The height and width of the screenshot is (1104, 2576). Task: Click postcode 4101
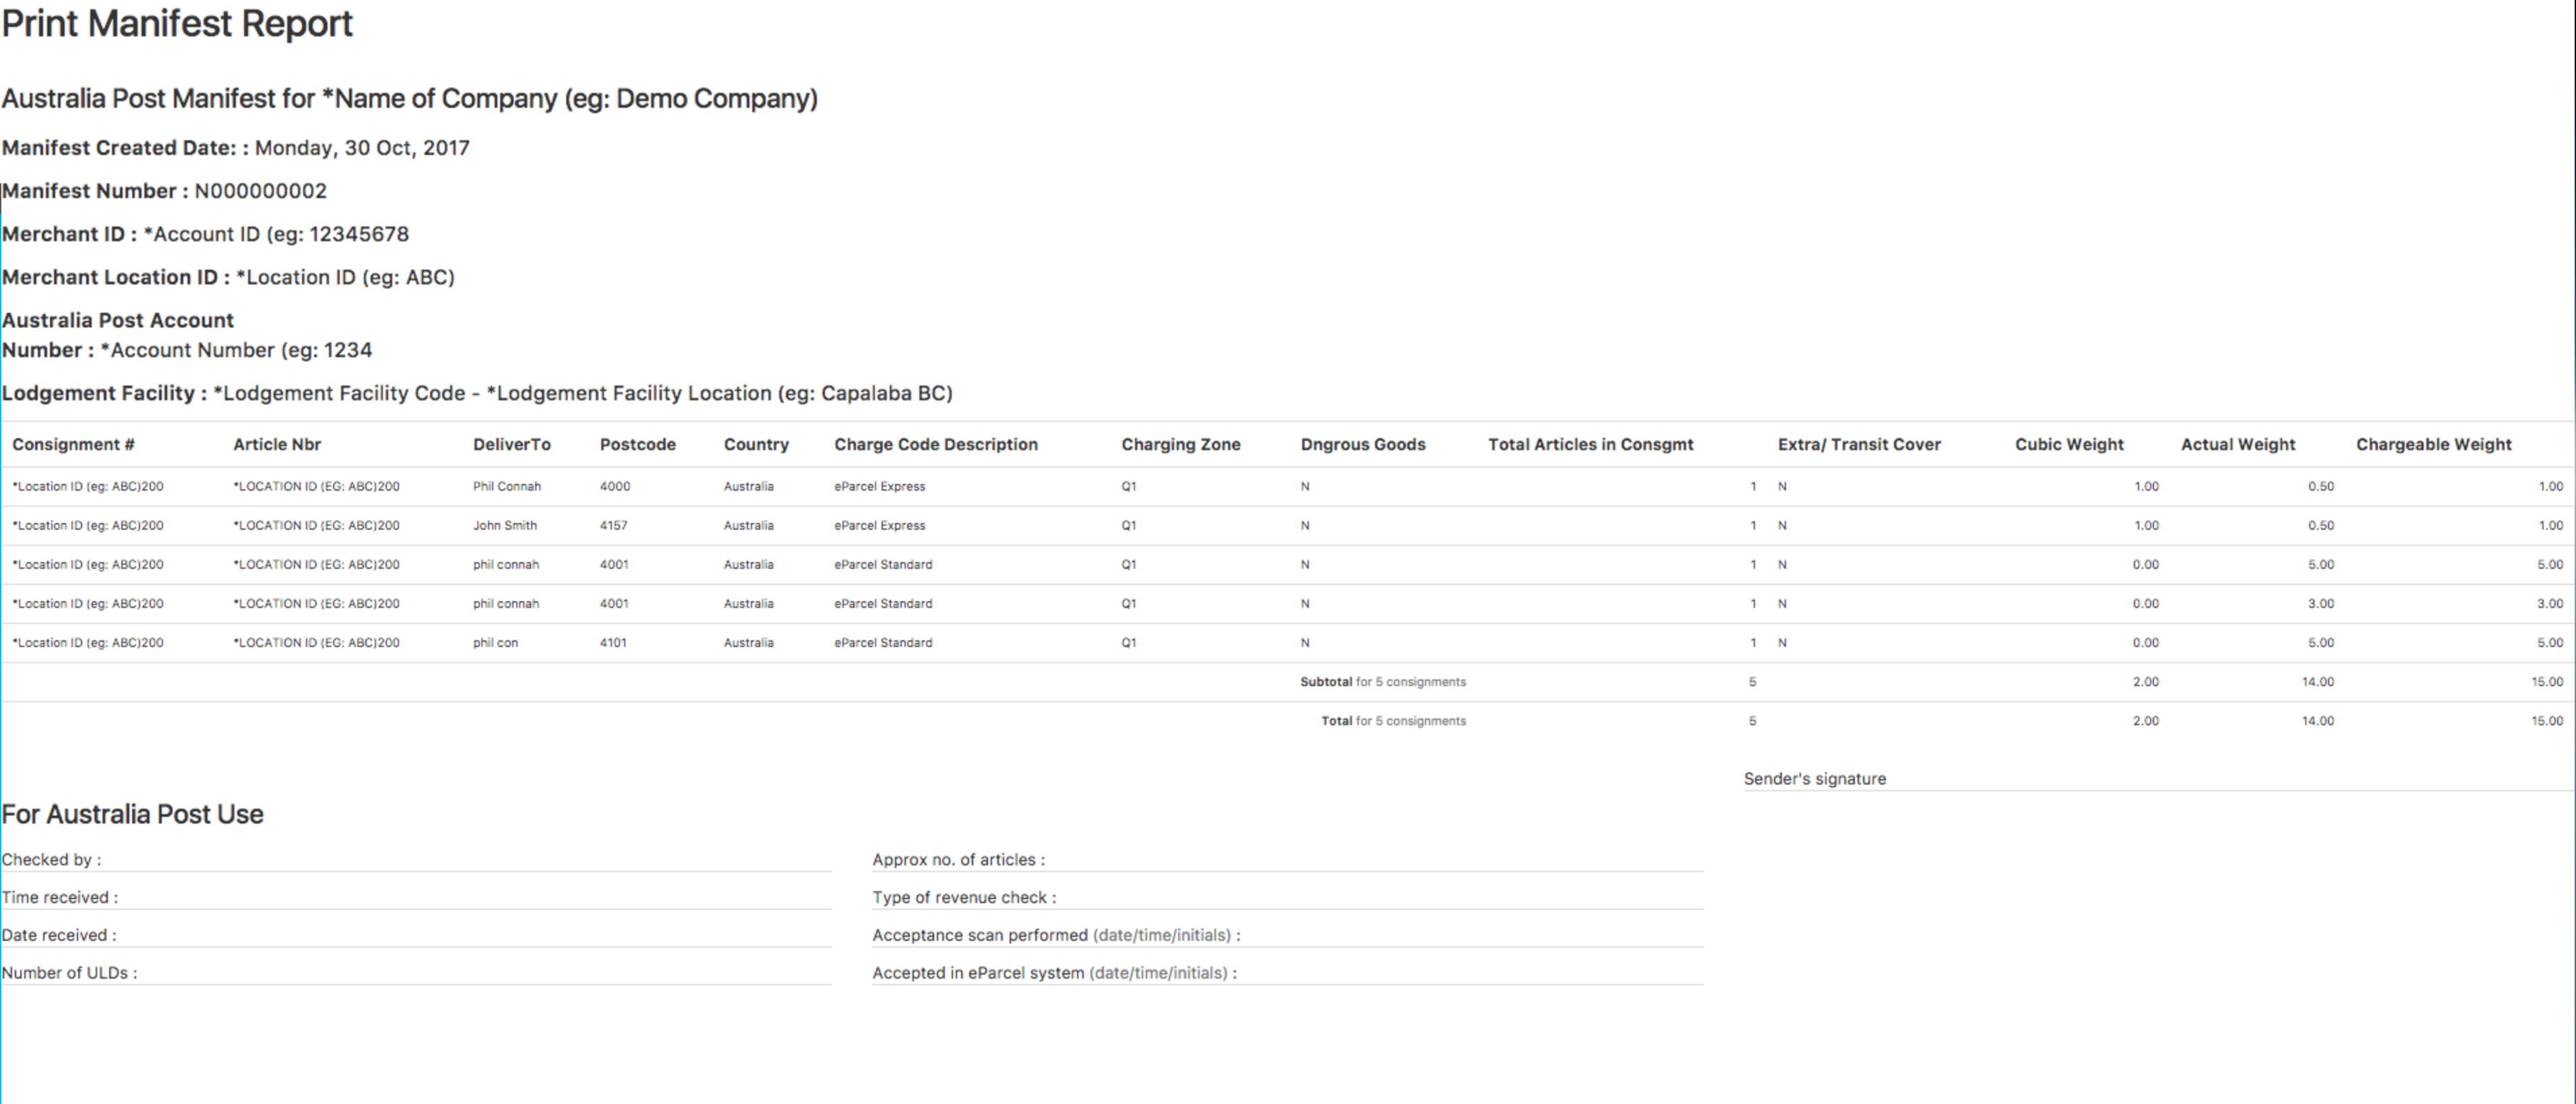click(613, 643)
